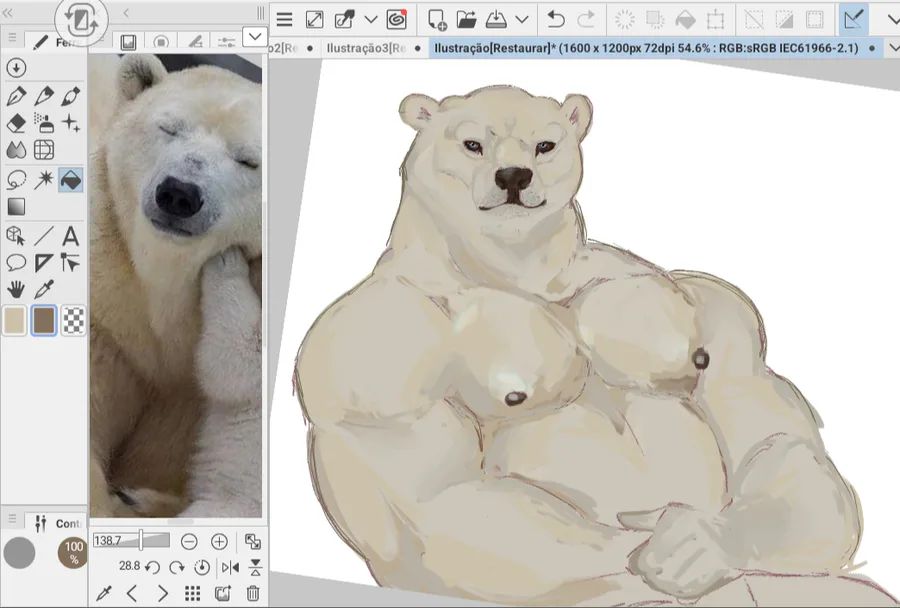Adjust the sub view zoom slider at 138.7
Image resolution: width=900 pixels, height=608 pixels.
coord(131,541)
